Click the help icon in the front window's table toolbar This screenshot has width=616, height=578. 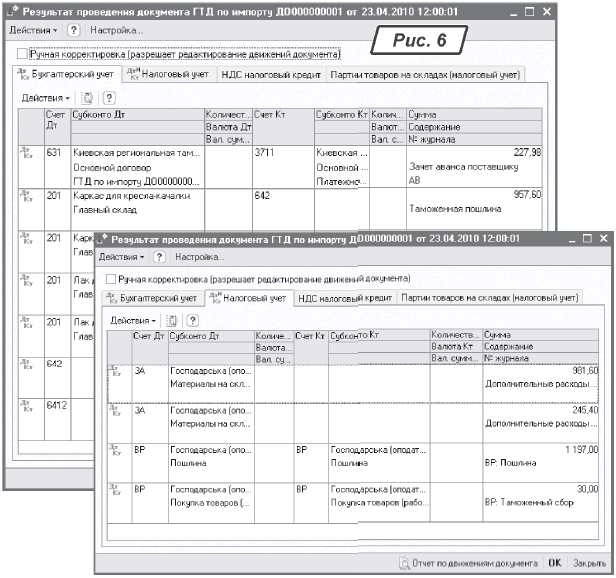point(192,320)
